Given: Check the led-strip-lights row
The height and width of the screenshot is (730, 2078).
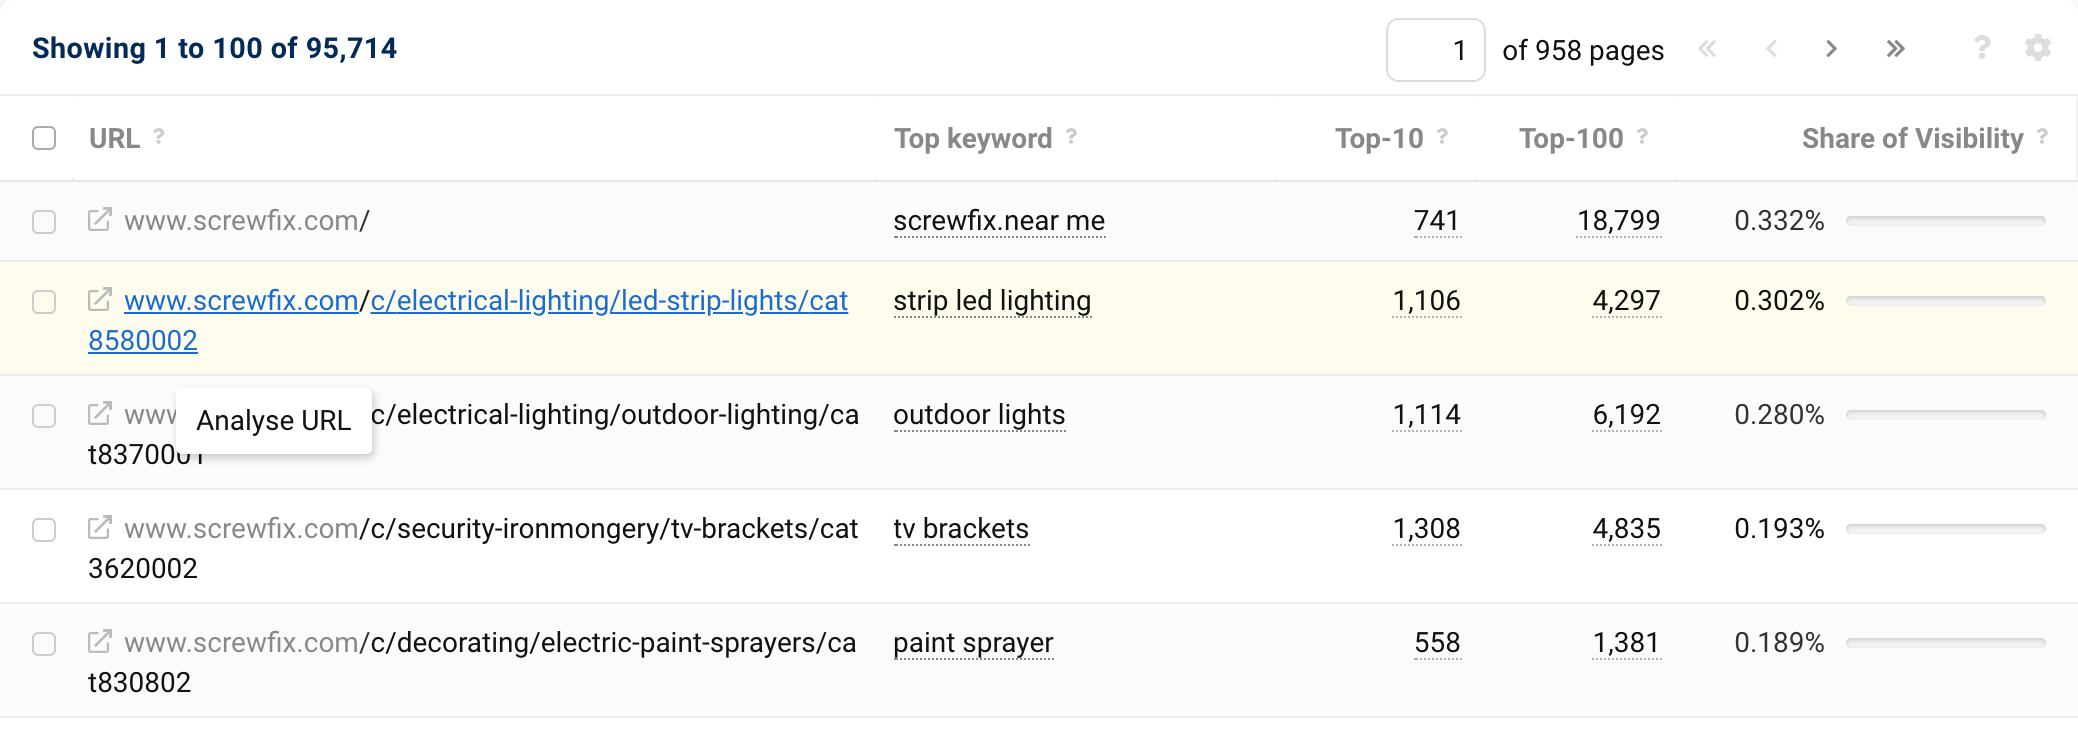Looking at the screenshot, I should (x=44, y=301).
